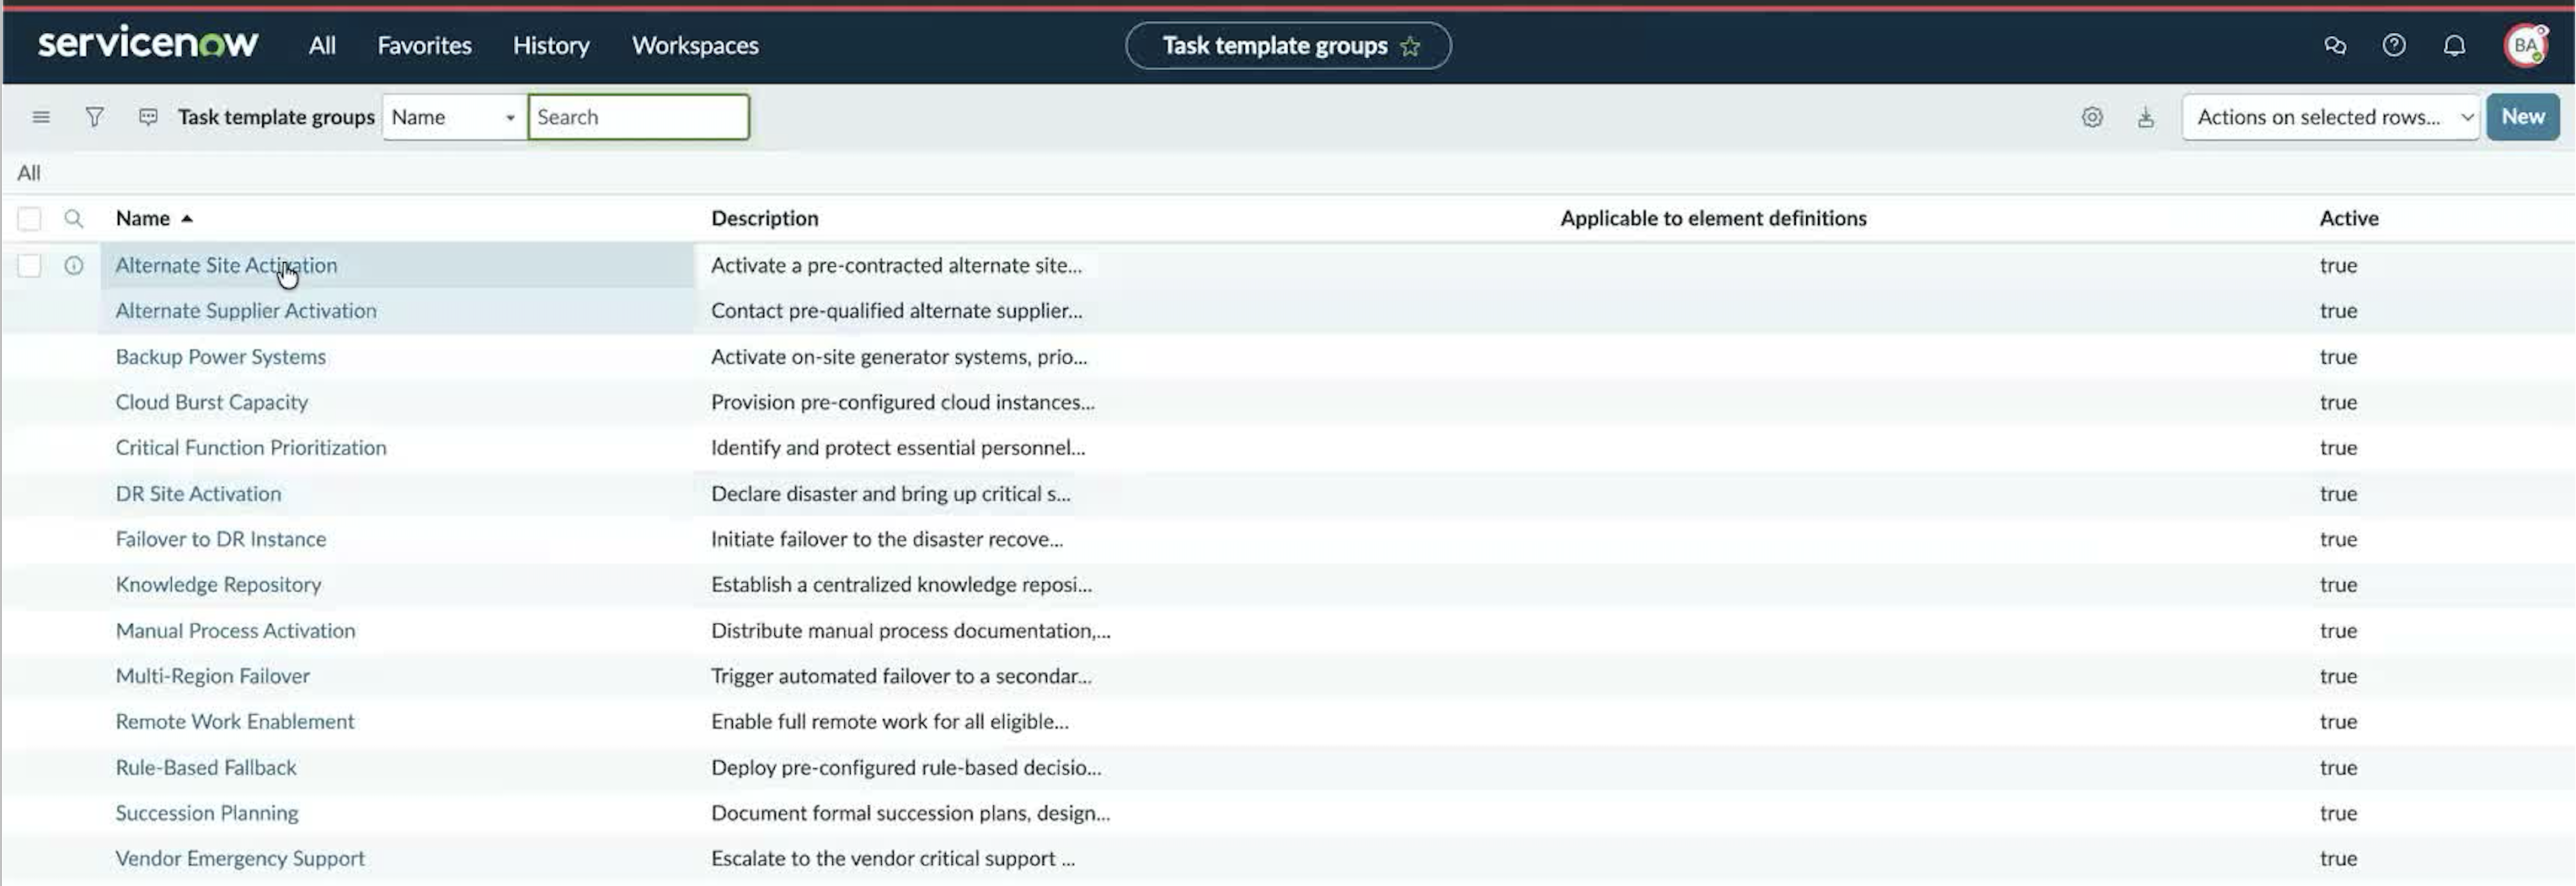Open Failover to DR Instance record
Image resolution: width=2576 pixels, height=886 pixels.
(220, 539)
